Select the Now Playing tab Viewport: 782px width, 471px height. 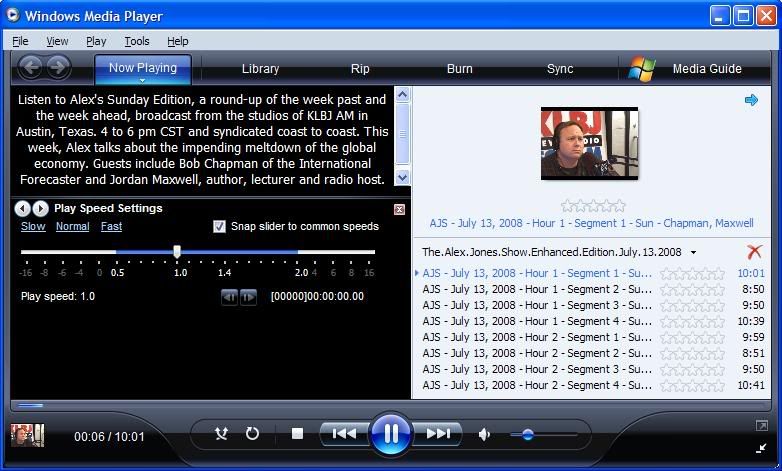[x=143, y=68]
